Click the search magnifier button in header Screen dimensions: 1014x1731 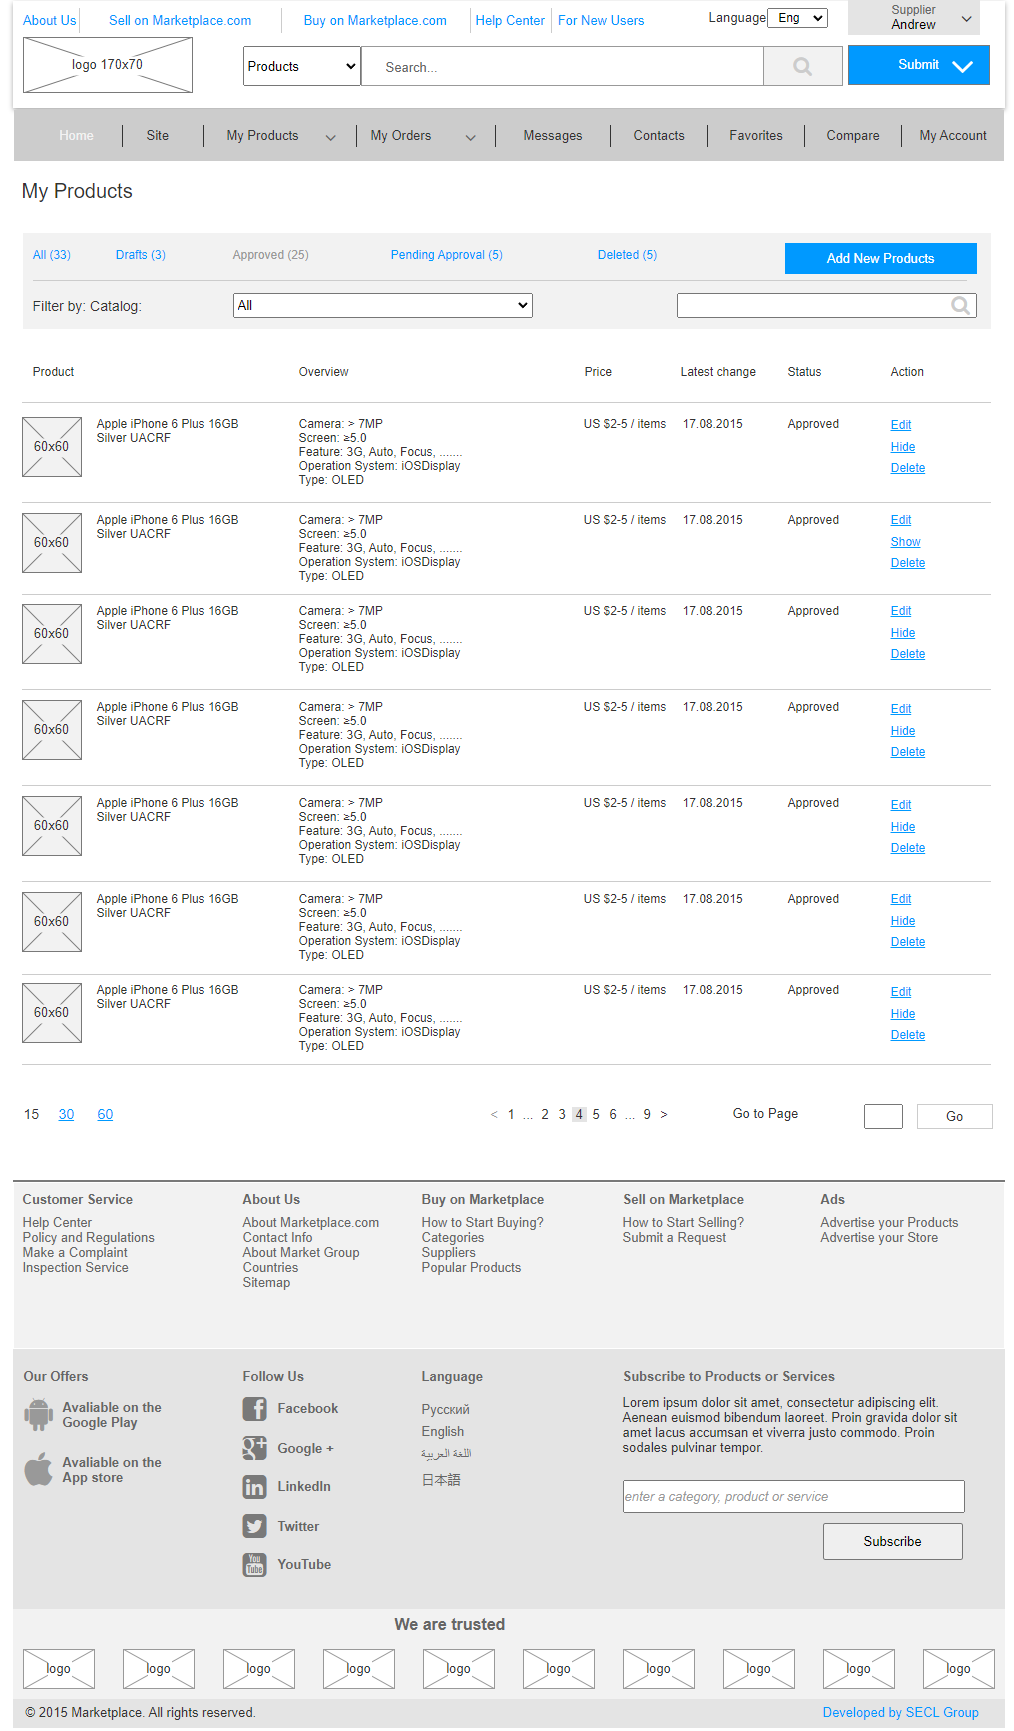[802, 67]
